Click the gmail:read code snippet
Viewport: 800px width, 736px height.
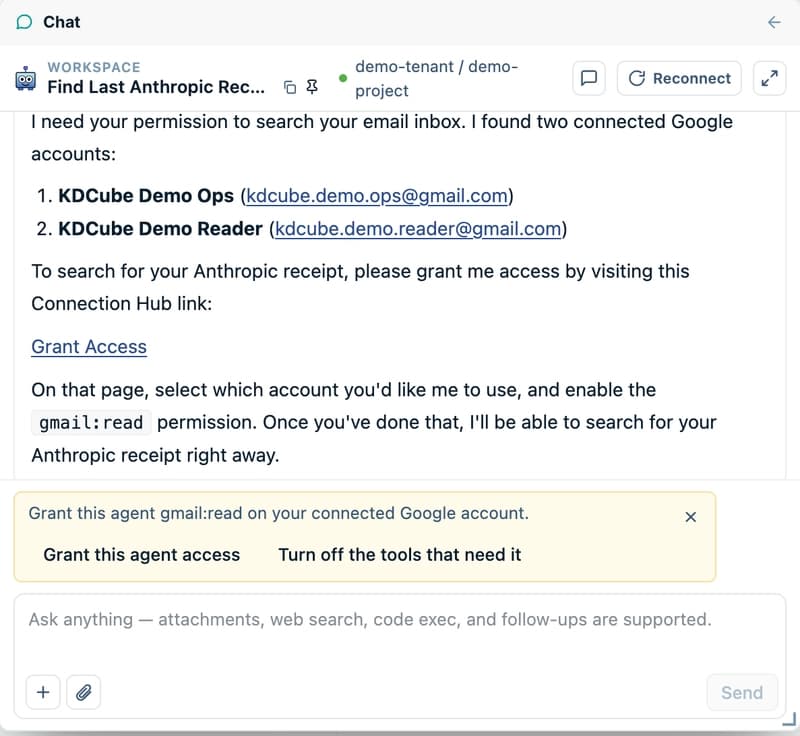pyautogui.click(x=91, y=423)
